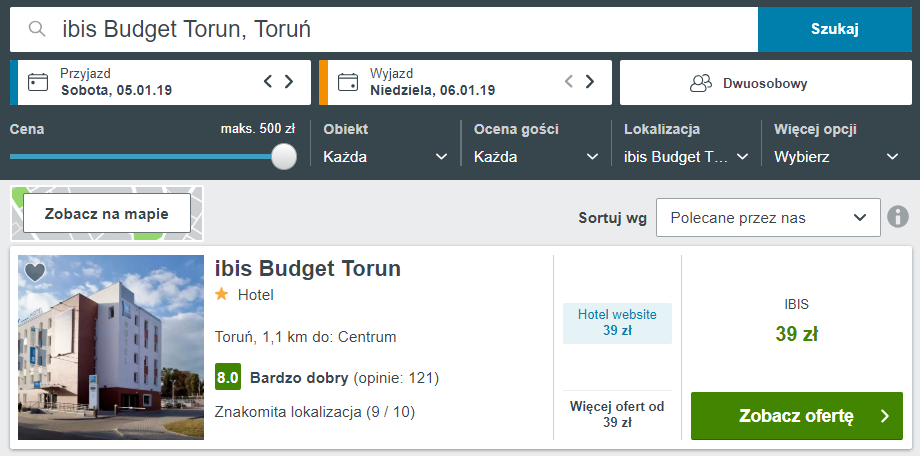Click the guests icon beside Dwuosobowy
Image resolution: width=920 pixels, height=456 pixels.
[701, 83]
